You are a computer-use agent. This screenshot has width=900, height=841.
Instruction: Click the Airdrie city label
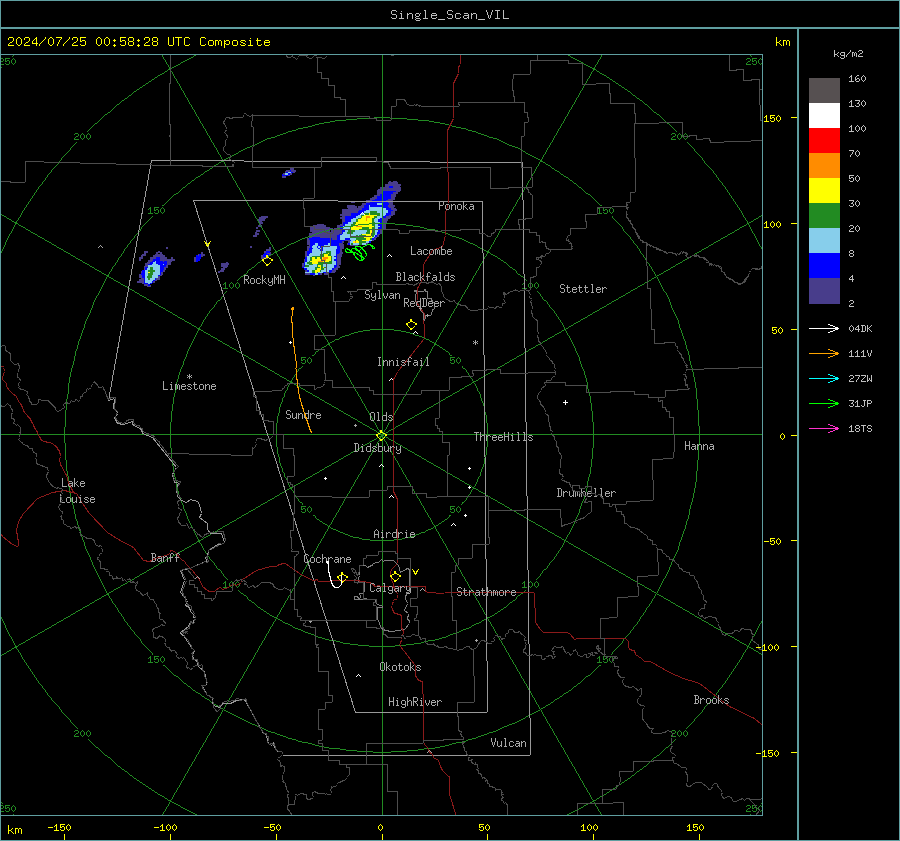(394, 534)
